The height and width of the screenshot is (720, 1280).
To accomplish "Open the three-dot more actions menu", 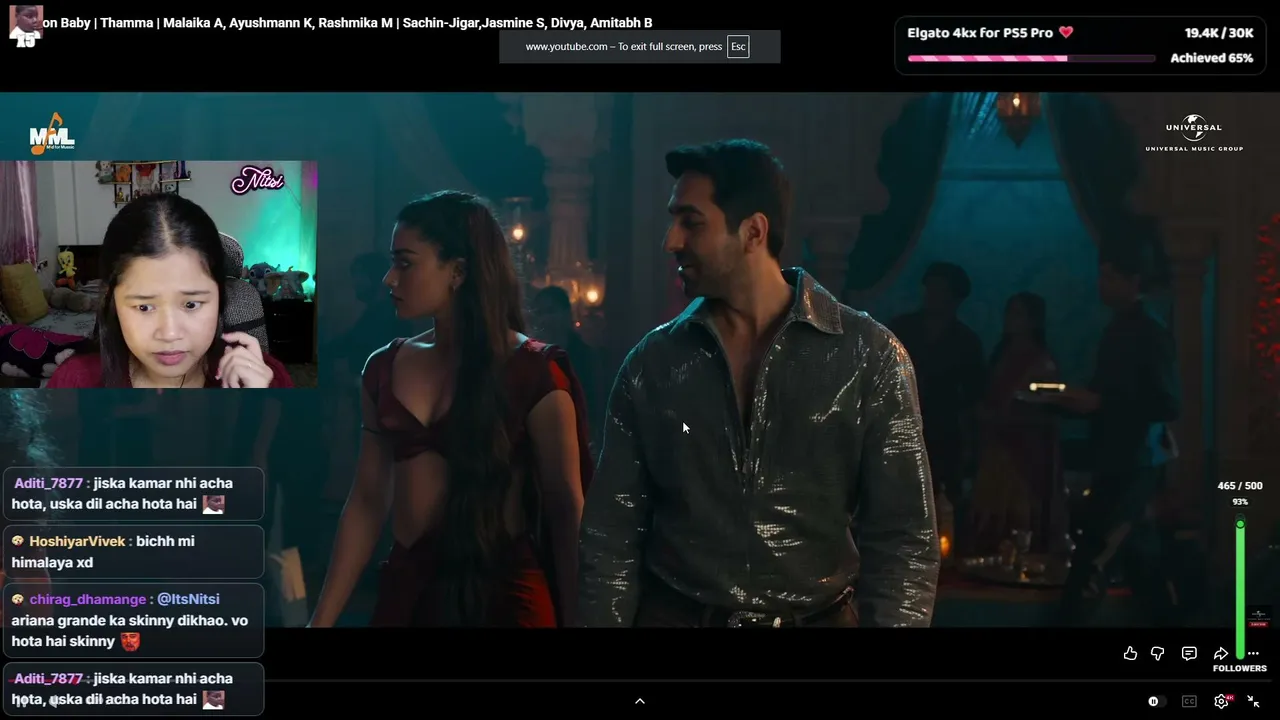I will (x=1253, y=653).
